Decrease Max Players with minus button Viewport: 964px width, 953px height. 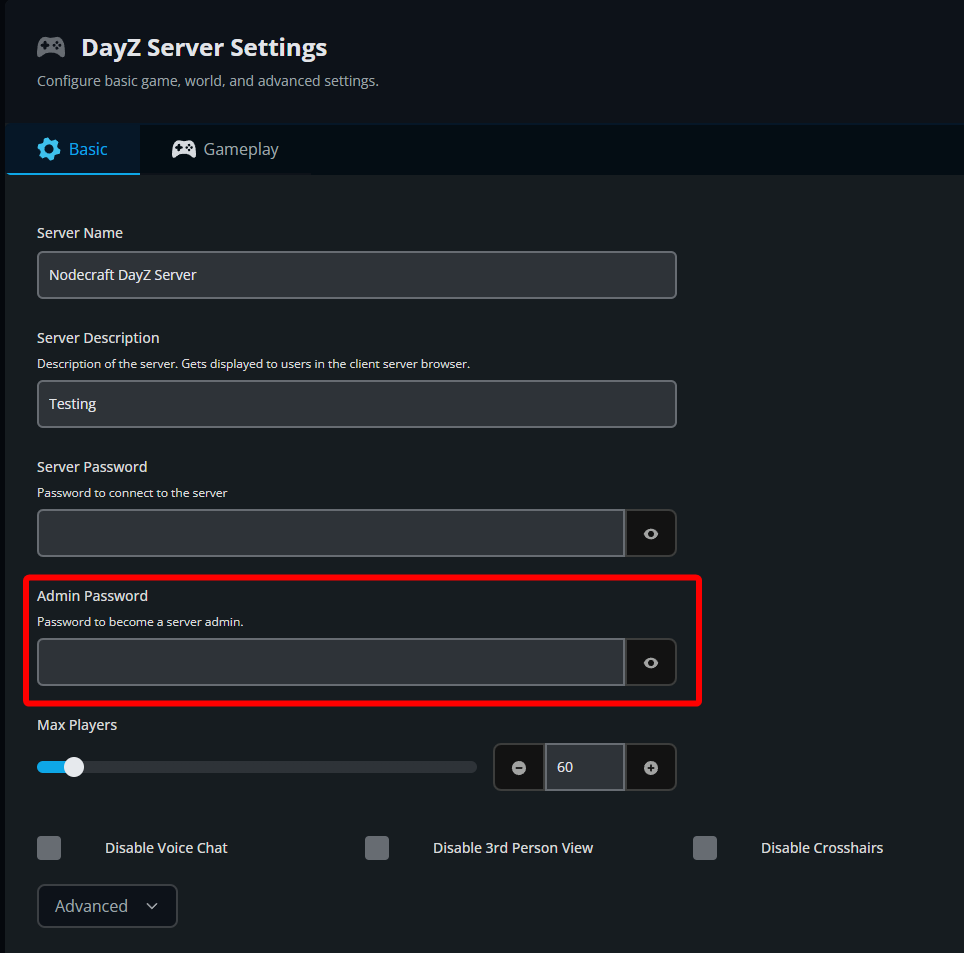[519, 767]
